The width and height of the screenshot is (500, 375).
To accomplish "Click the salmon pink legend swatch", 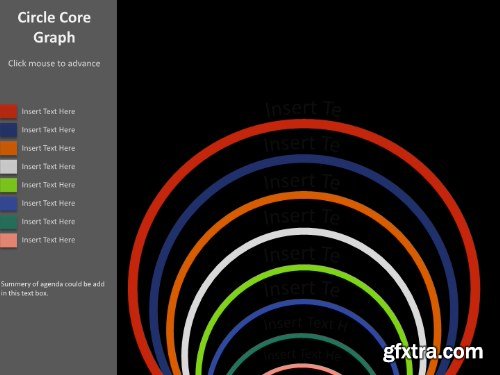I will [x=8, y=240].
